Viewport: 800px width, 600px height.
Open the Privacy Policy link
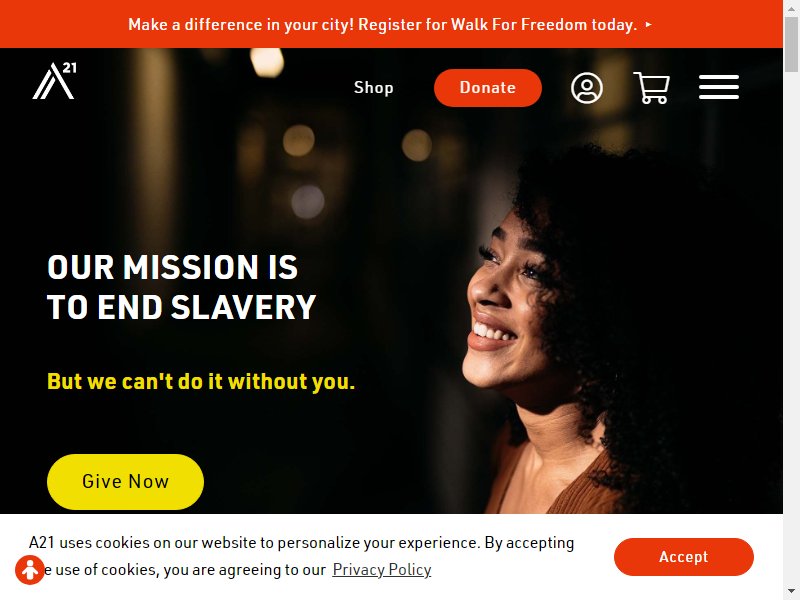pyautogui.click(x=382, y=569)
